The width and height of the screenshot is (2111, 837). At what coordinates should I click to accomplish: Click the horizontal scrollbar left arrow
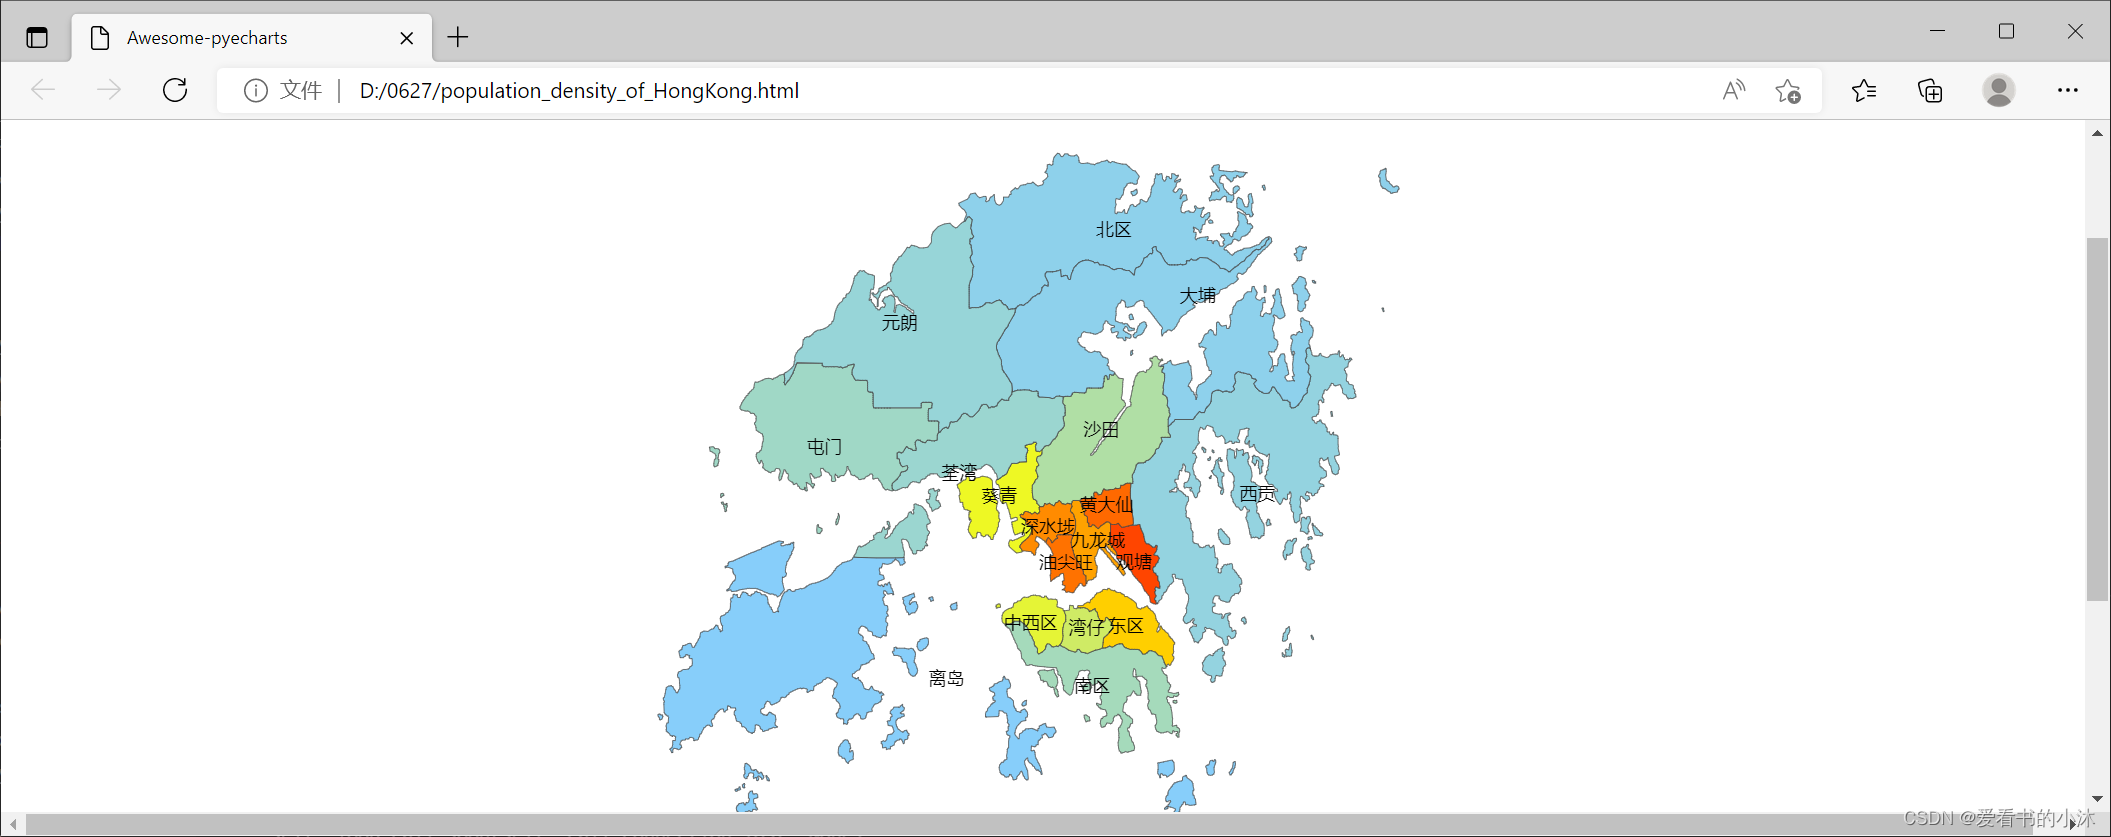click(13, 825)
